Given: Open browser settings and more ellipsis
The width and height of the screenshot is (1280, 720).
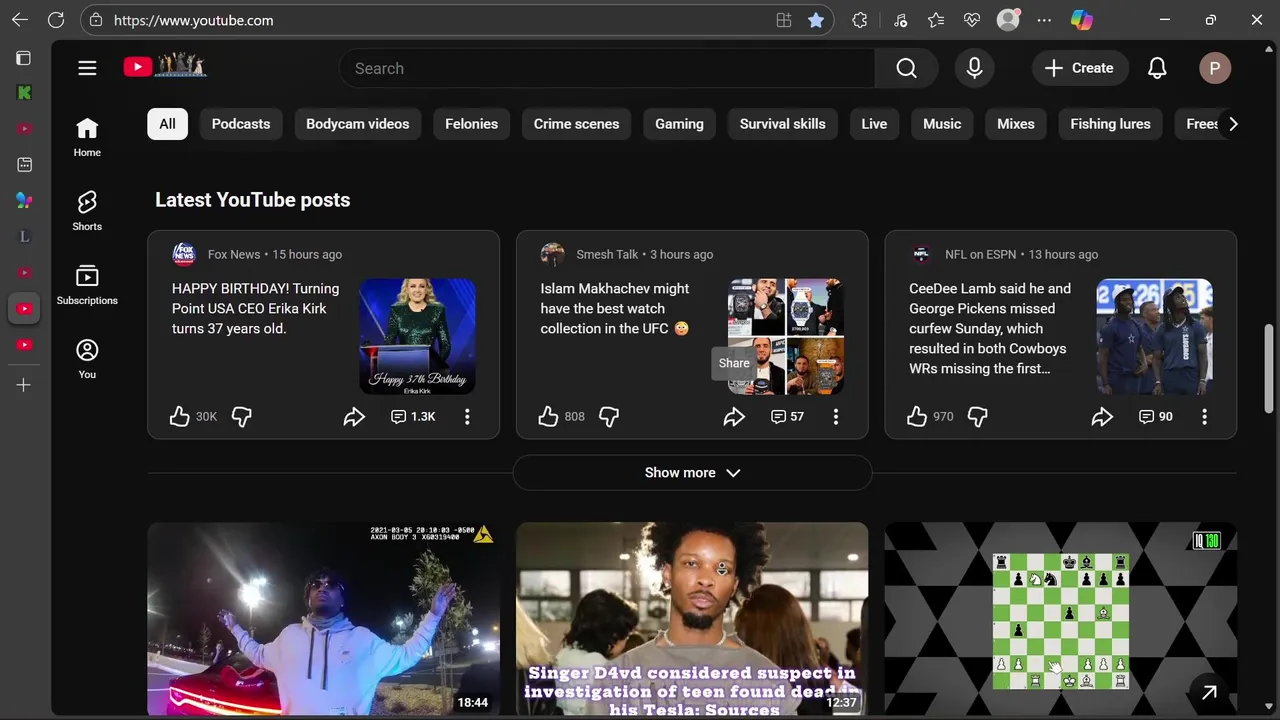Looking at the screenshot, I should pos(1044,20).
